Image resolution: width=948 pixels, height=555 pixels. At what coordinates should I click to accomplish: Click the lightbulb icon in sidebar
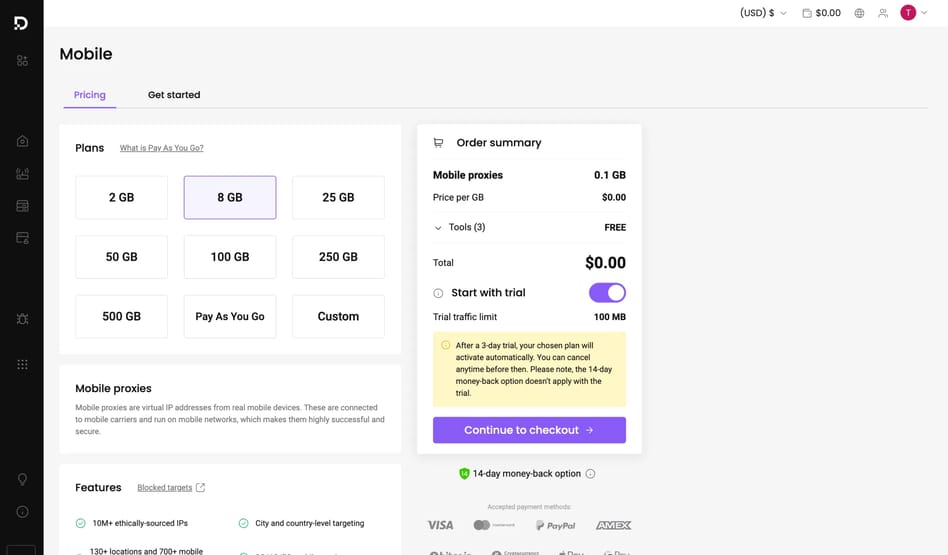coord(22,479)
